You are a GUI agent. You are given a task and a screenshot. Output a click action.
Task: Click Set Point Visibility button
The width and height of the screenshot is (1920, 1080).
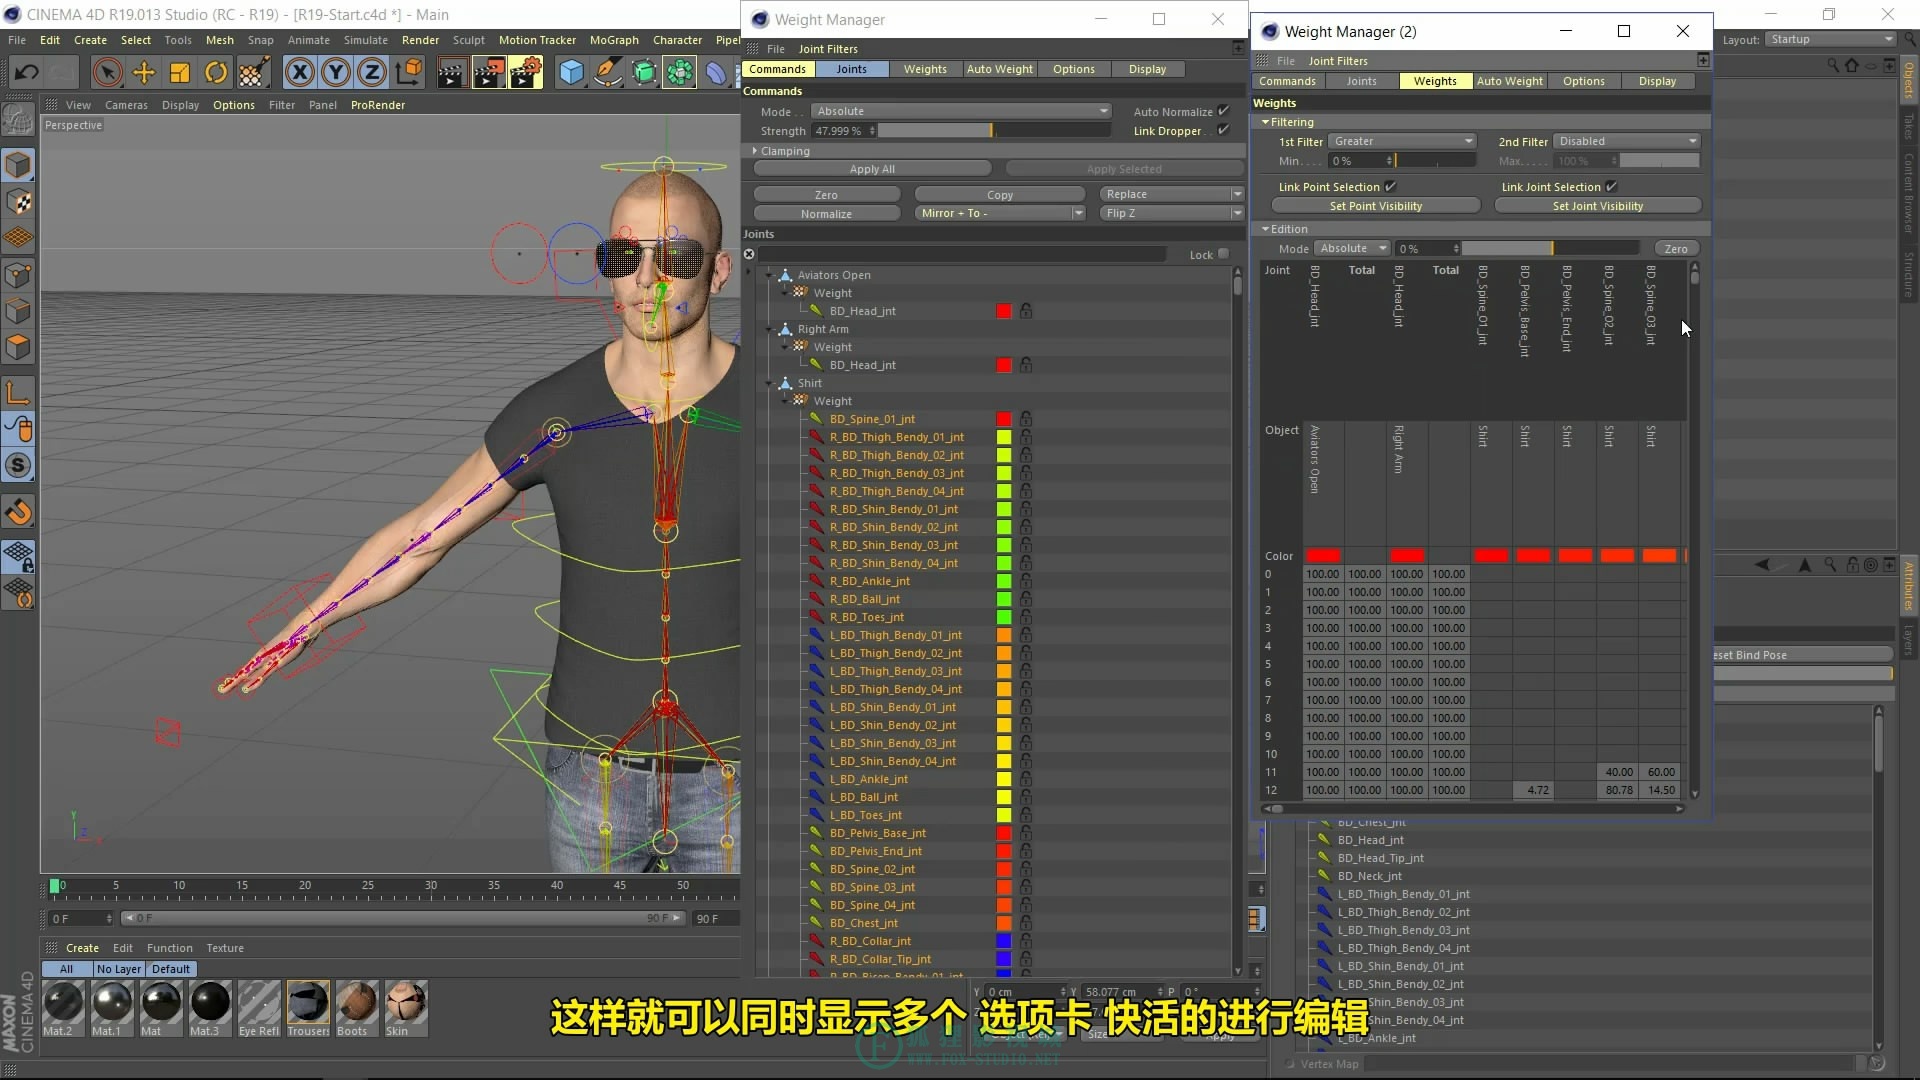(x=1376, y=206)
